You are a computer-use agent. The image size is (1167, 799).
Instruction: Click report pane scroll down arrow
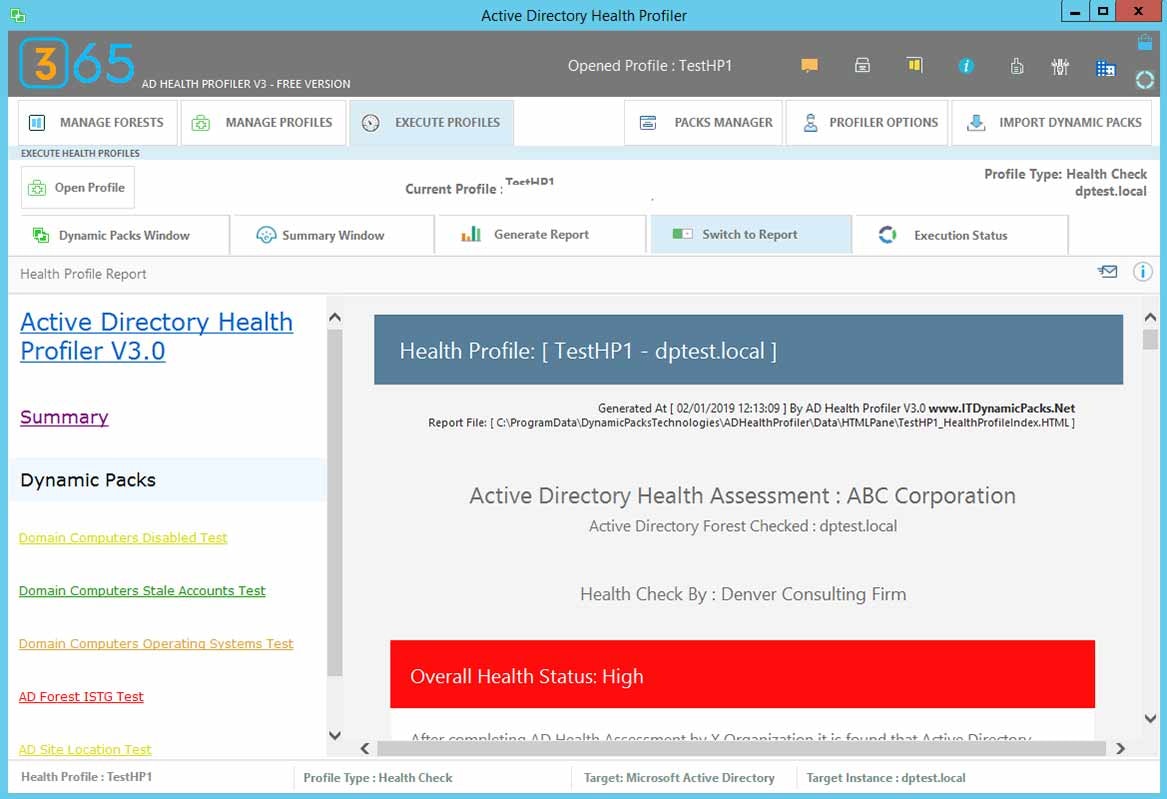pos(1150,719)
